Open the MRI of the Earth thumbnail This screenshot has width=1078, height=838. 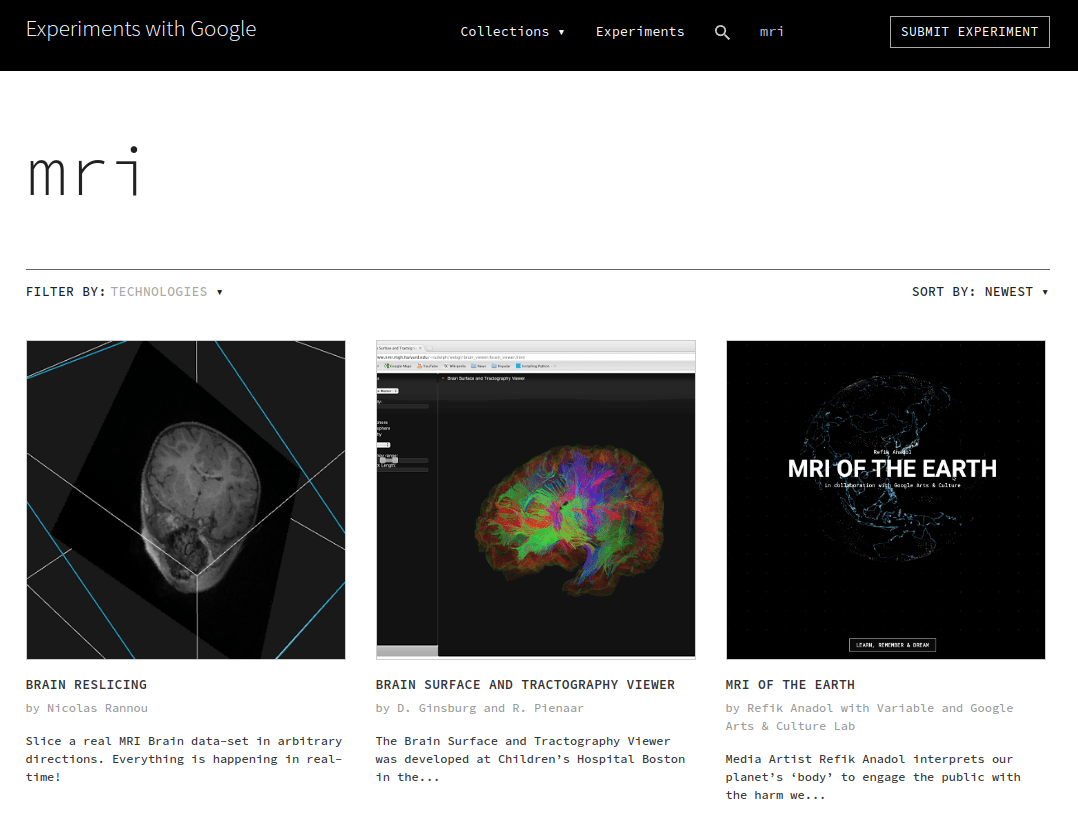coord(886,500)
